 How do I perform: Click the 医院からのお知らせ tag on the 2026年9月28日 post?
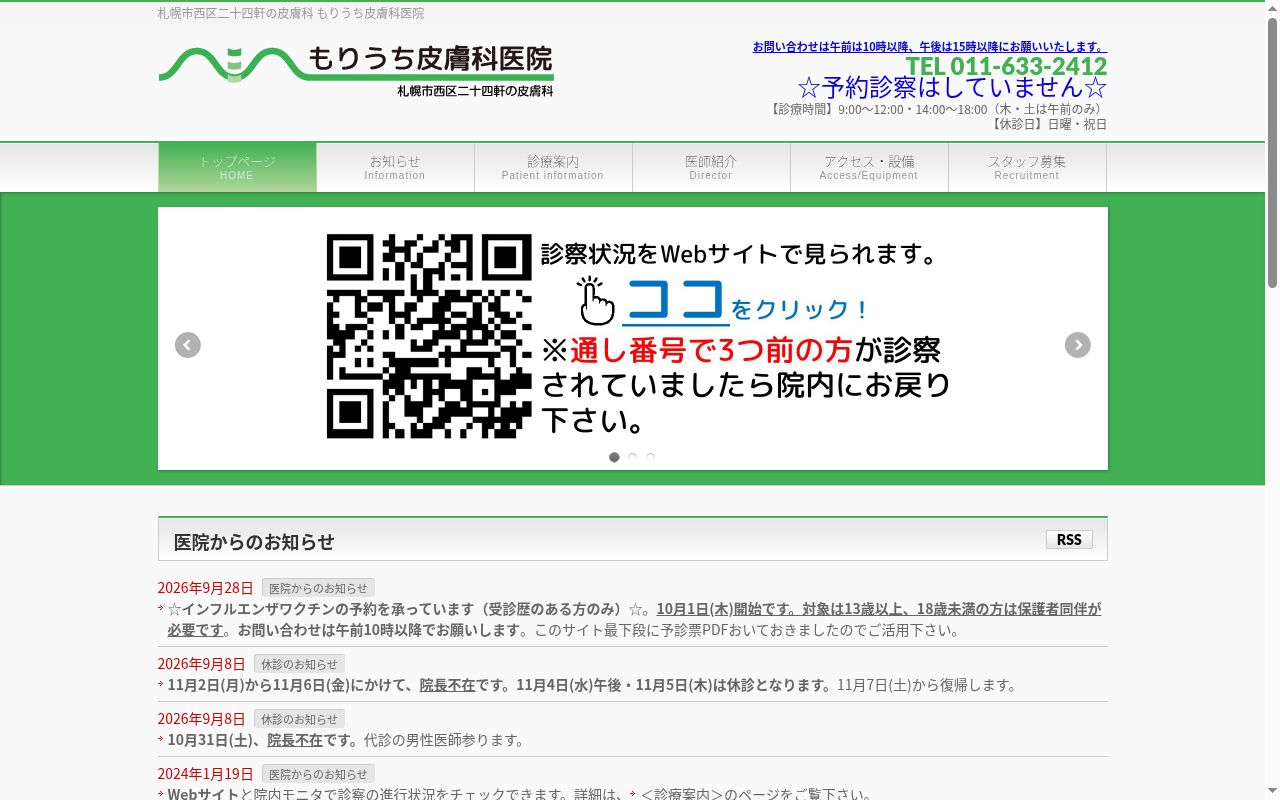318,588
